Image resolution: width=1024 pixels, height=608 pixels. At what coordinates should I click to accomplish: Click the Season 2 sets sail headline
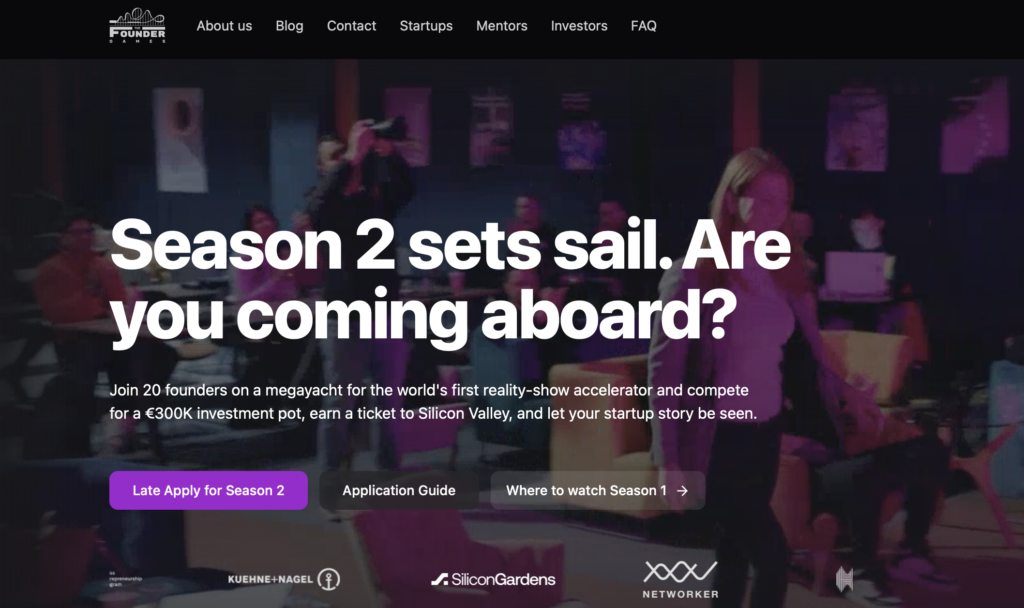450,280
